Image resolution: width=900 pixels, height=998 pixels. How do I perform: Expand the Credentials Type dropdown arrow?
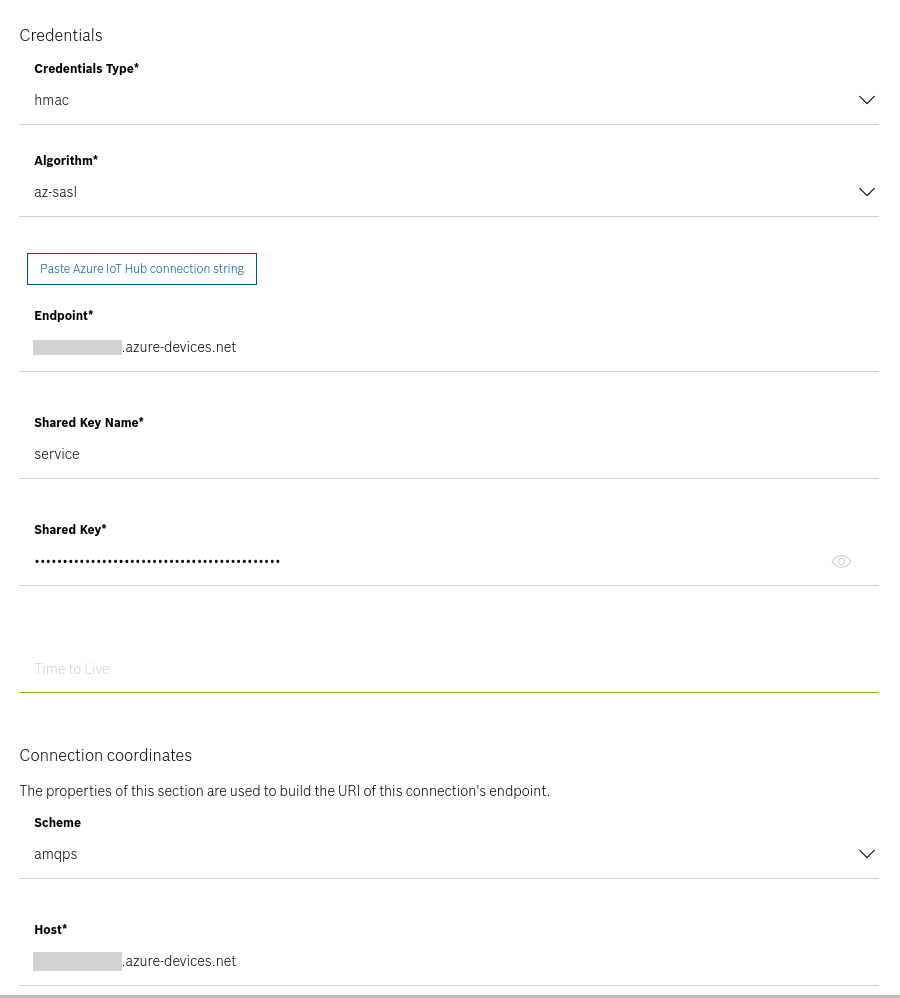click(866, 100)
